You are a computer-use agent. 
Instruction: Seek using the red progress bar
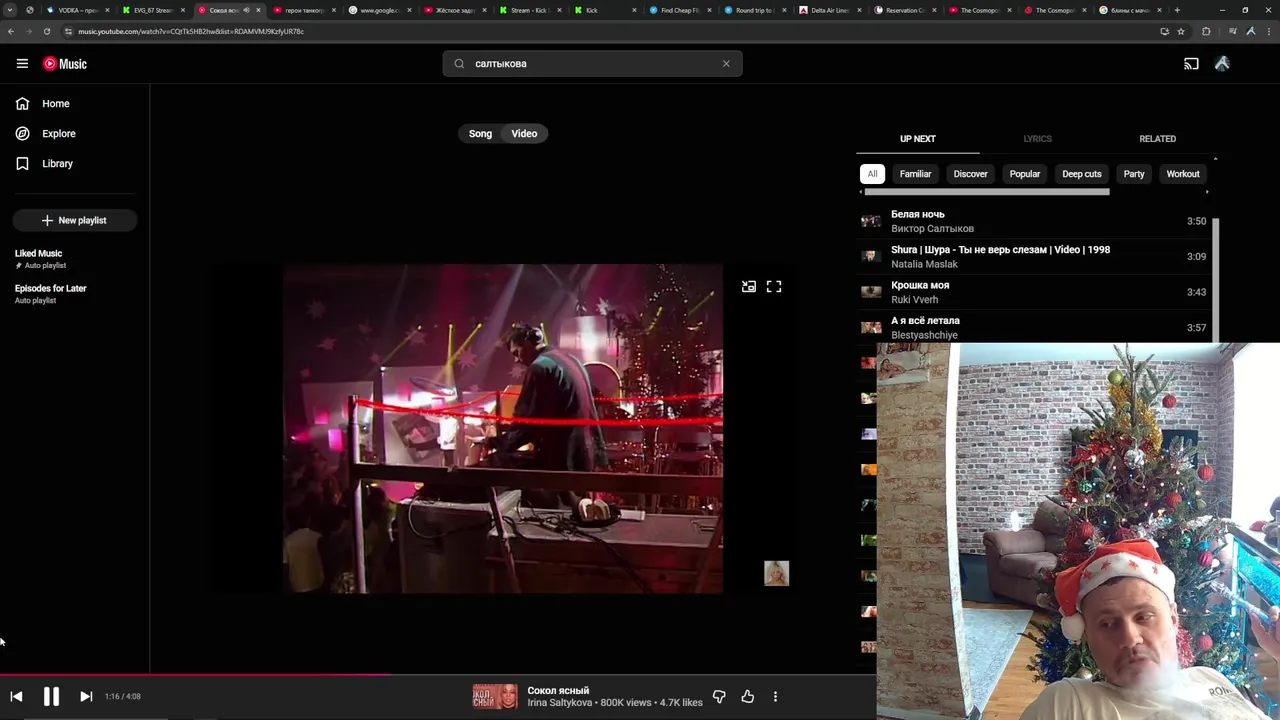point(438,674)
